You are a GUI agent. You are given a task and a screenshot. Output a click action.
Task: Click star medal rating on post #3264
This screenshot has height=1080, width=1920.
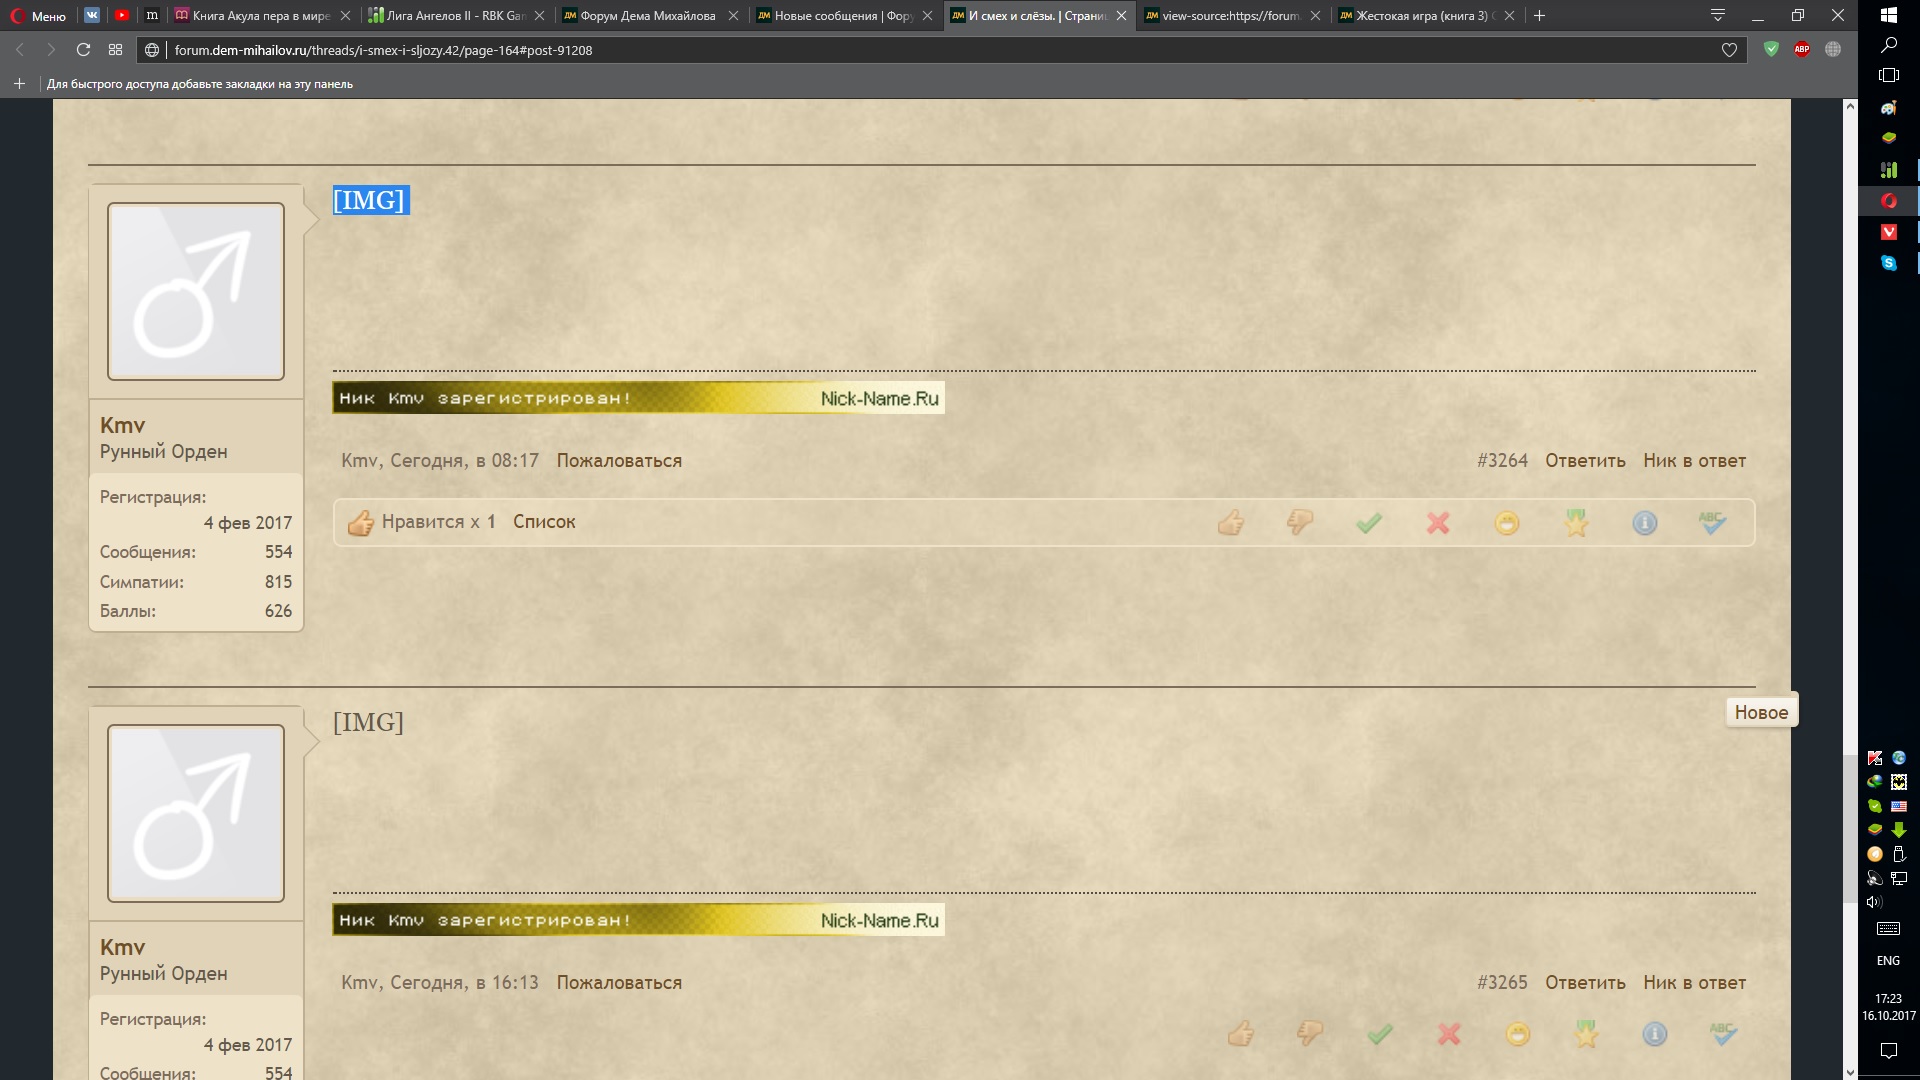pos(1576,522)
